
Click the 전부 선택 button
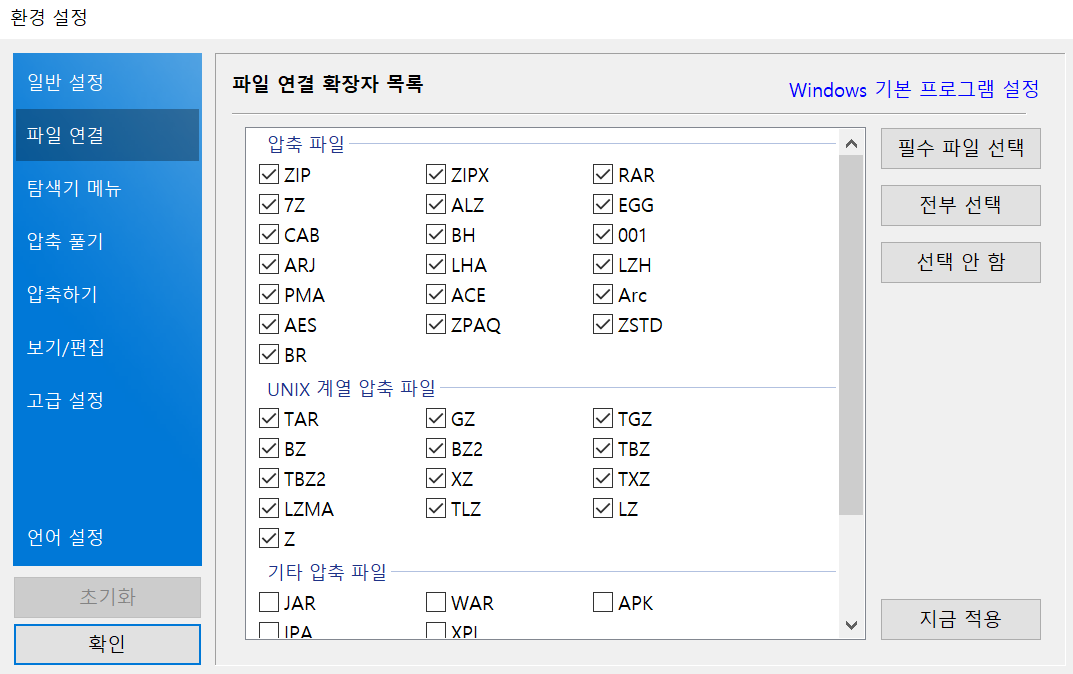coord(959,205)
